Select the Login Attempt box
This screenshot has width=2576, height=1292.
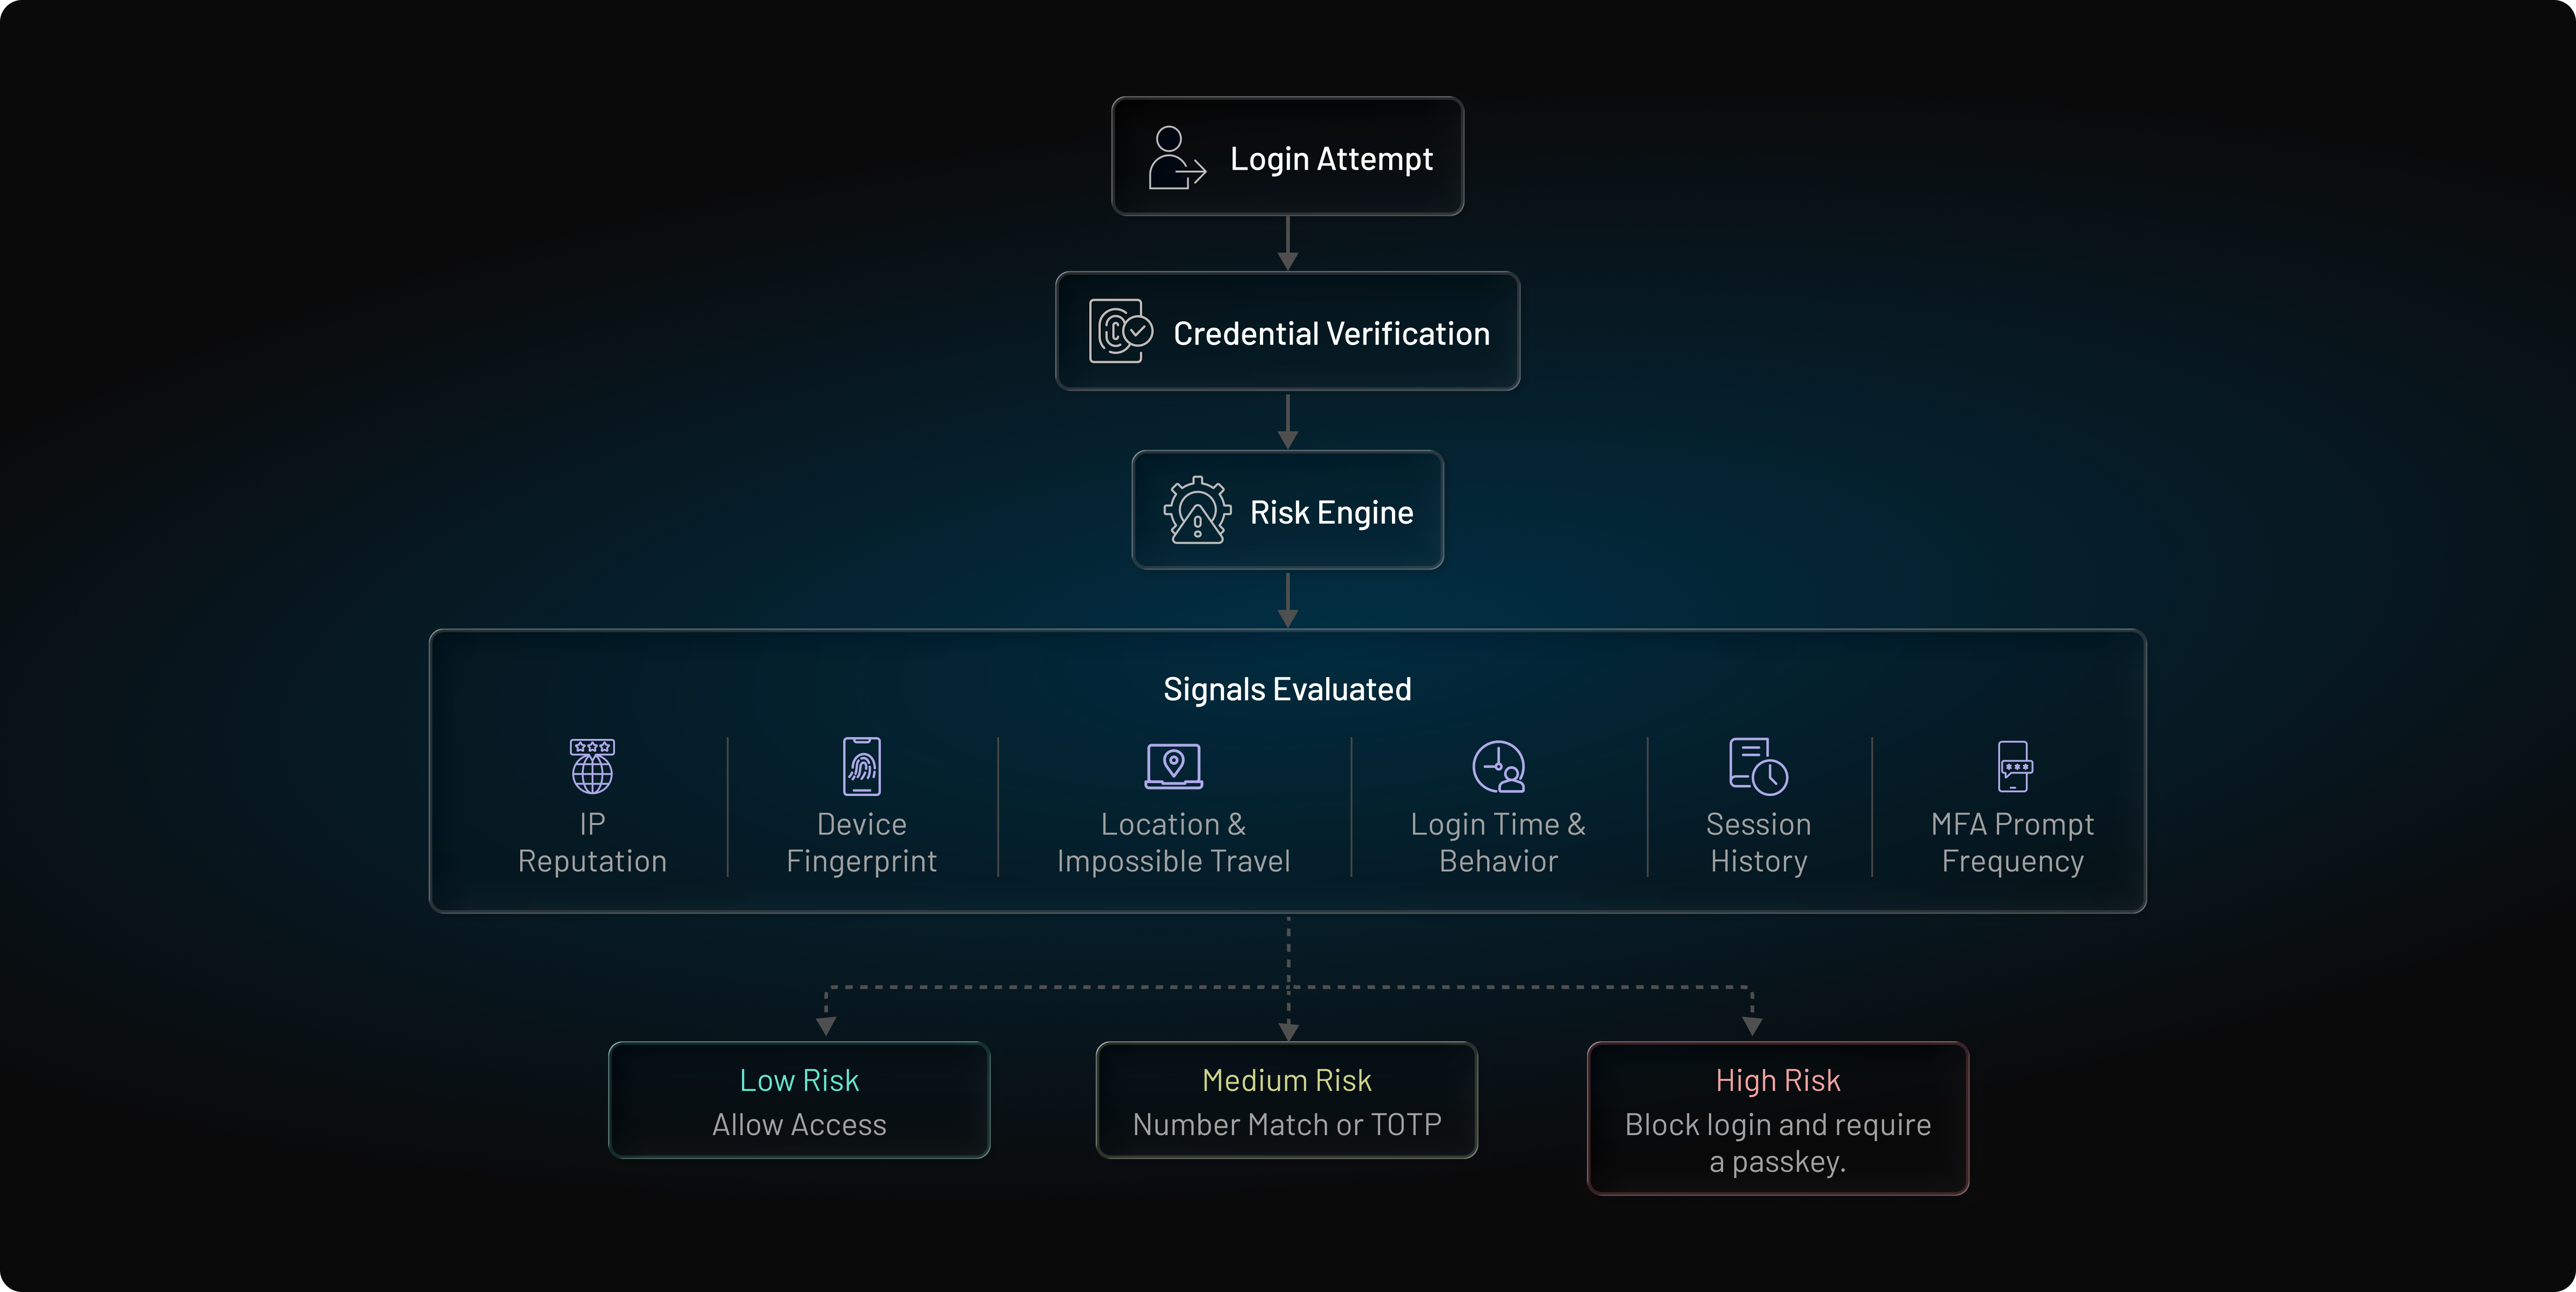(1288, 156)
